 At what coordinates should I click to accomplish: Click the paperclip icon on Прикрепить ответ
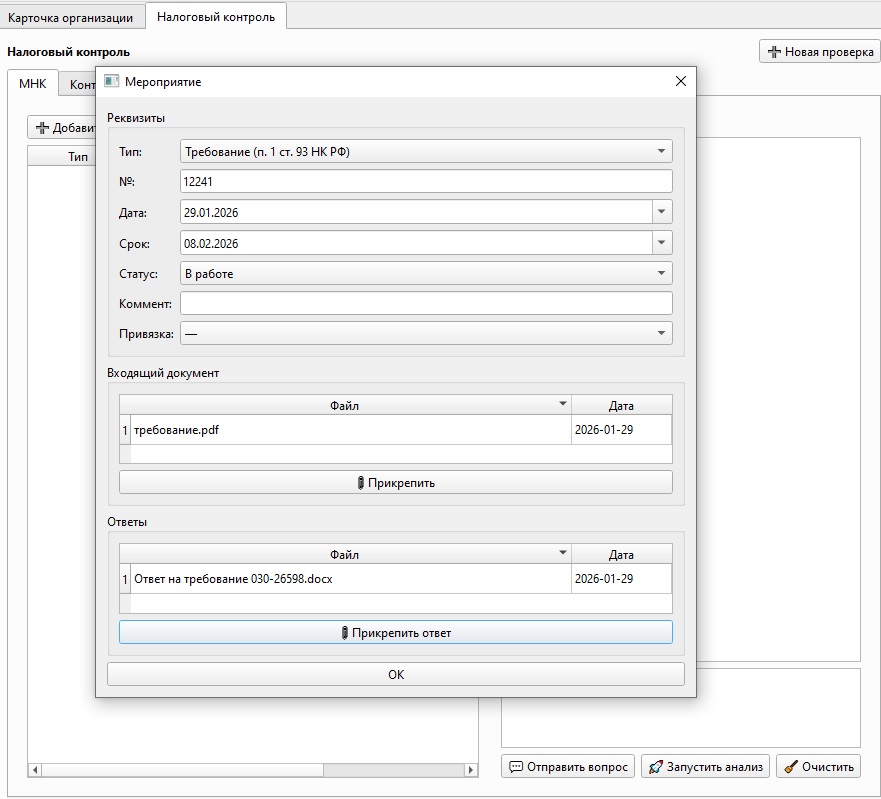(x=345, y=633)
